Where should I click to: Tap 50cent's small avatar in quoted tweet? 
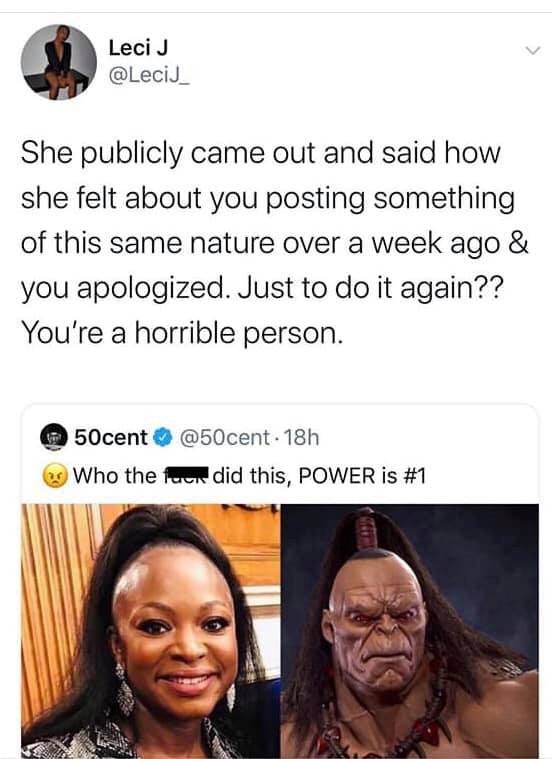[x=53, y=437]
